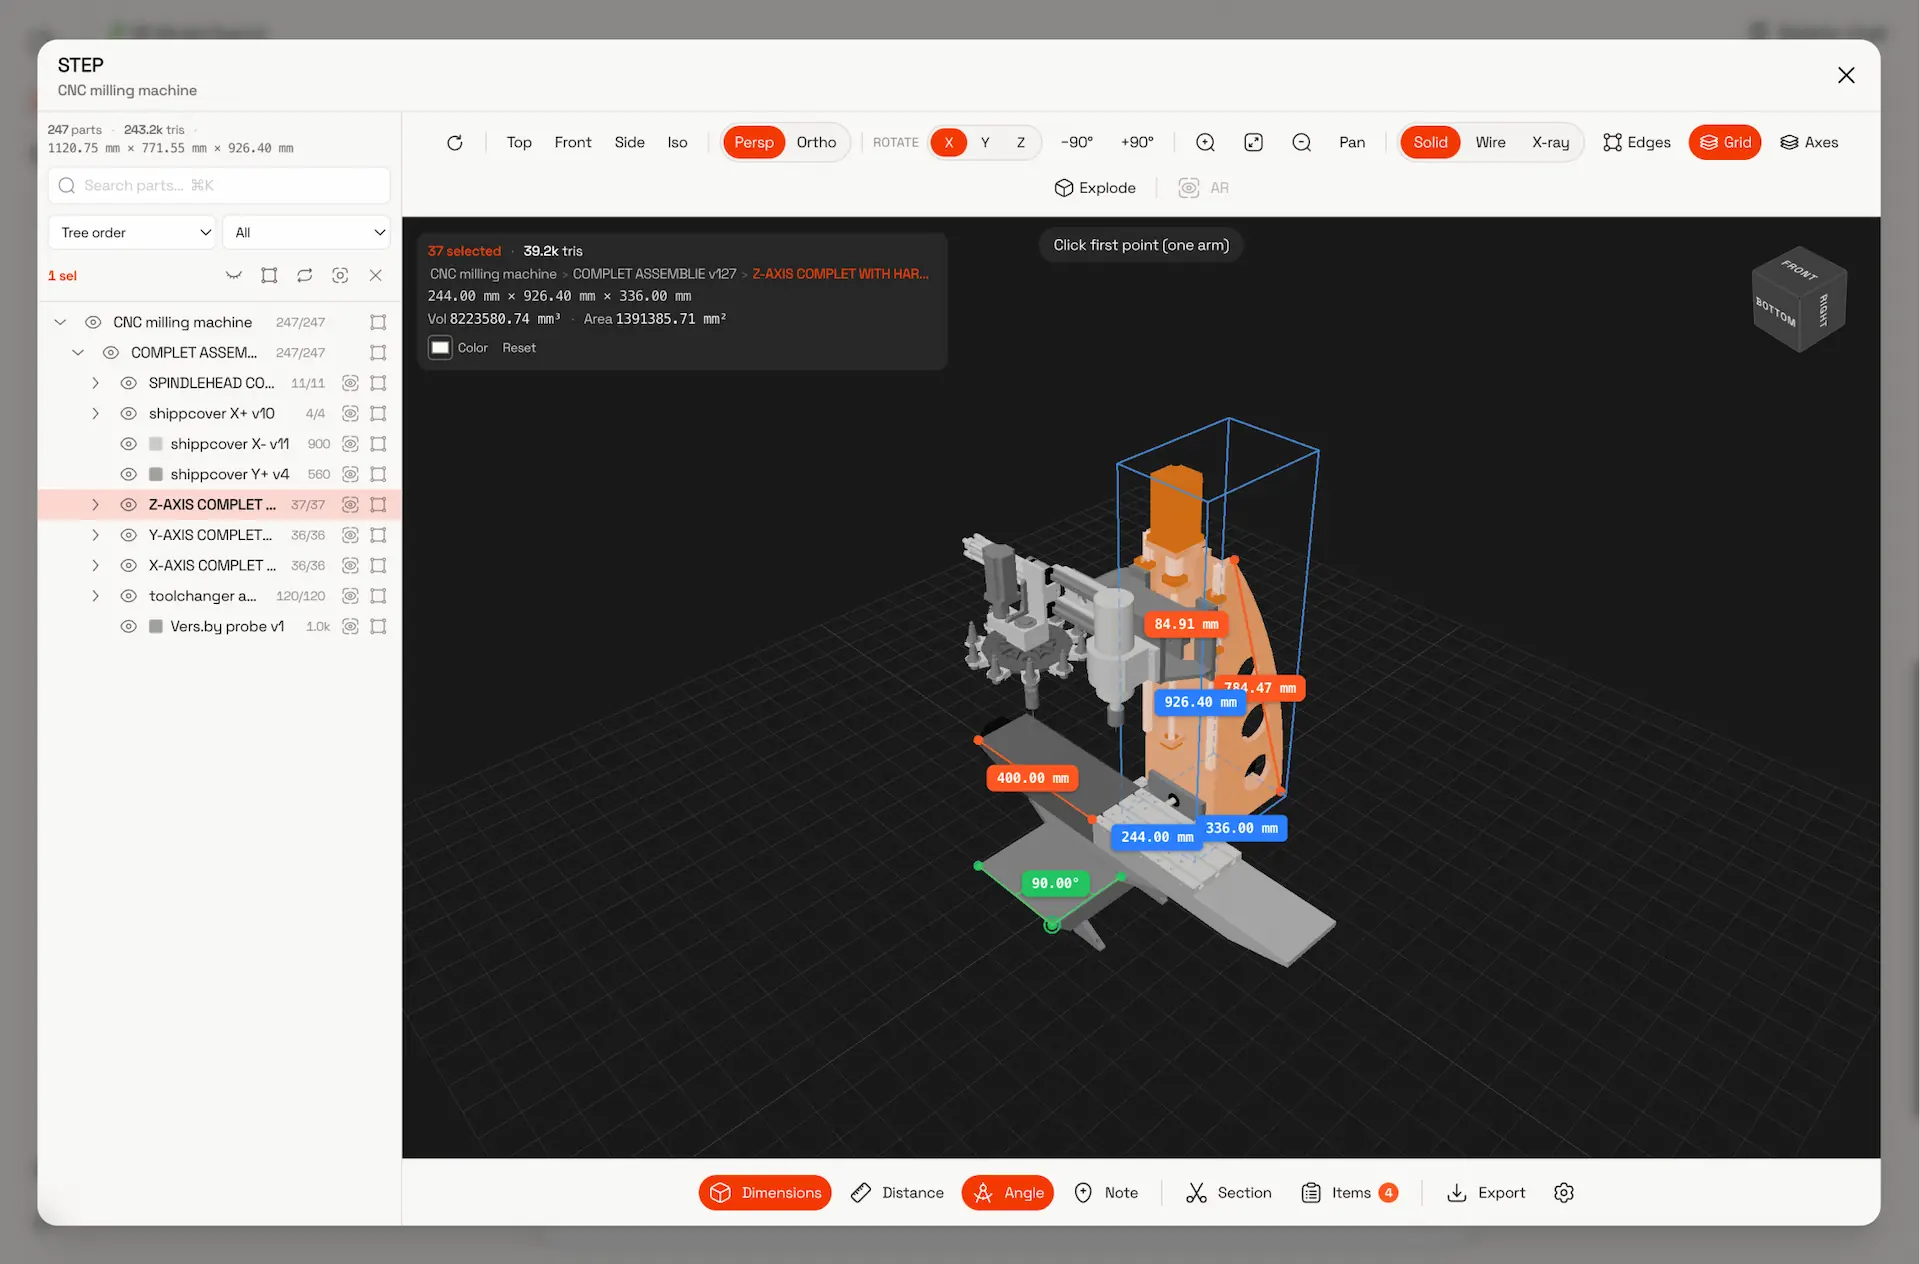
Task: Zoom out with the magnifier minus icon
Action: click(1301, 142)
